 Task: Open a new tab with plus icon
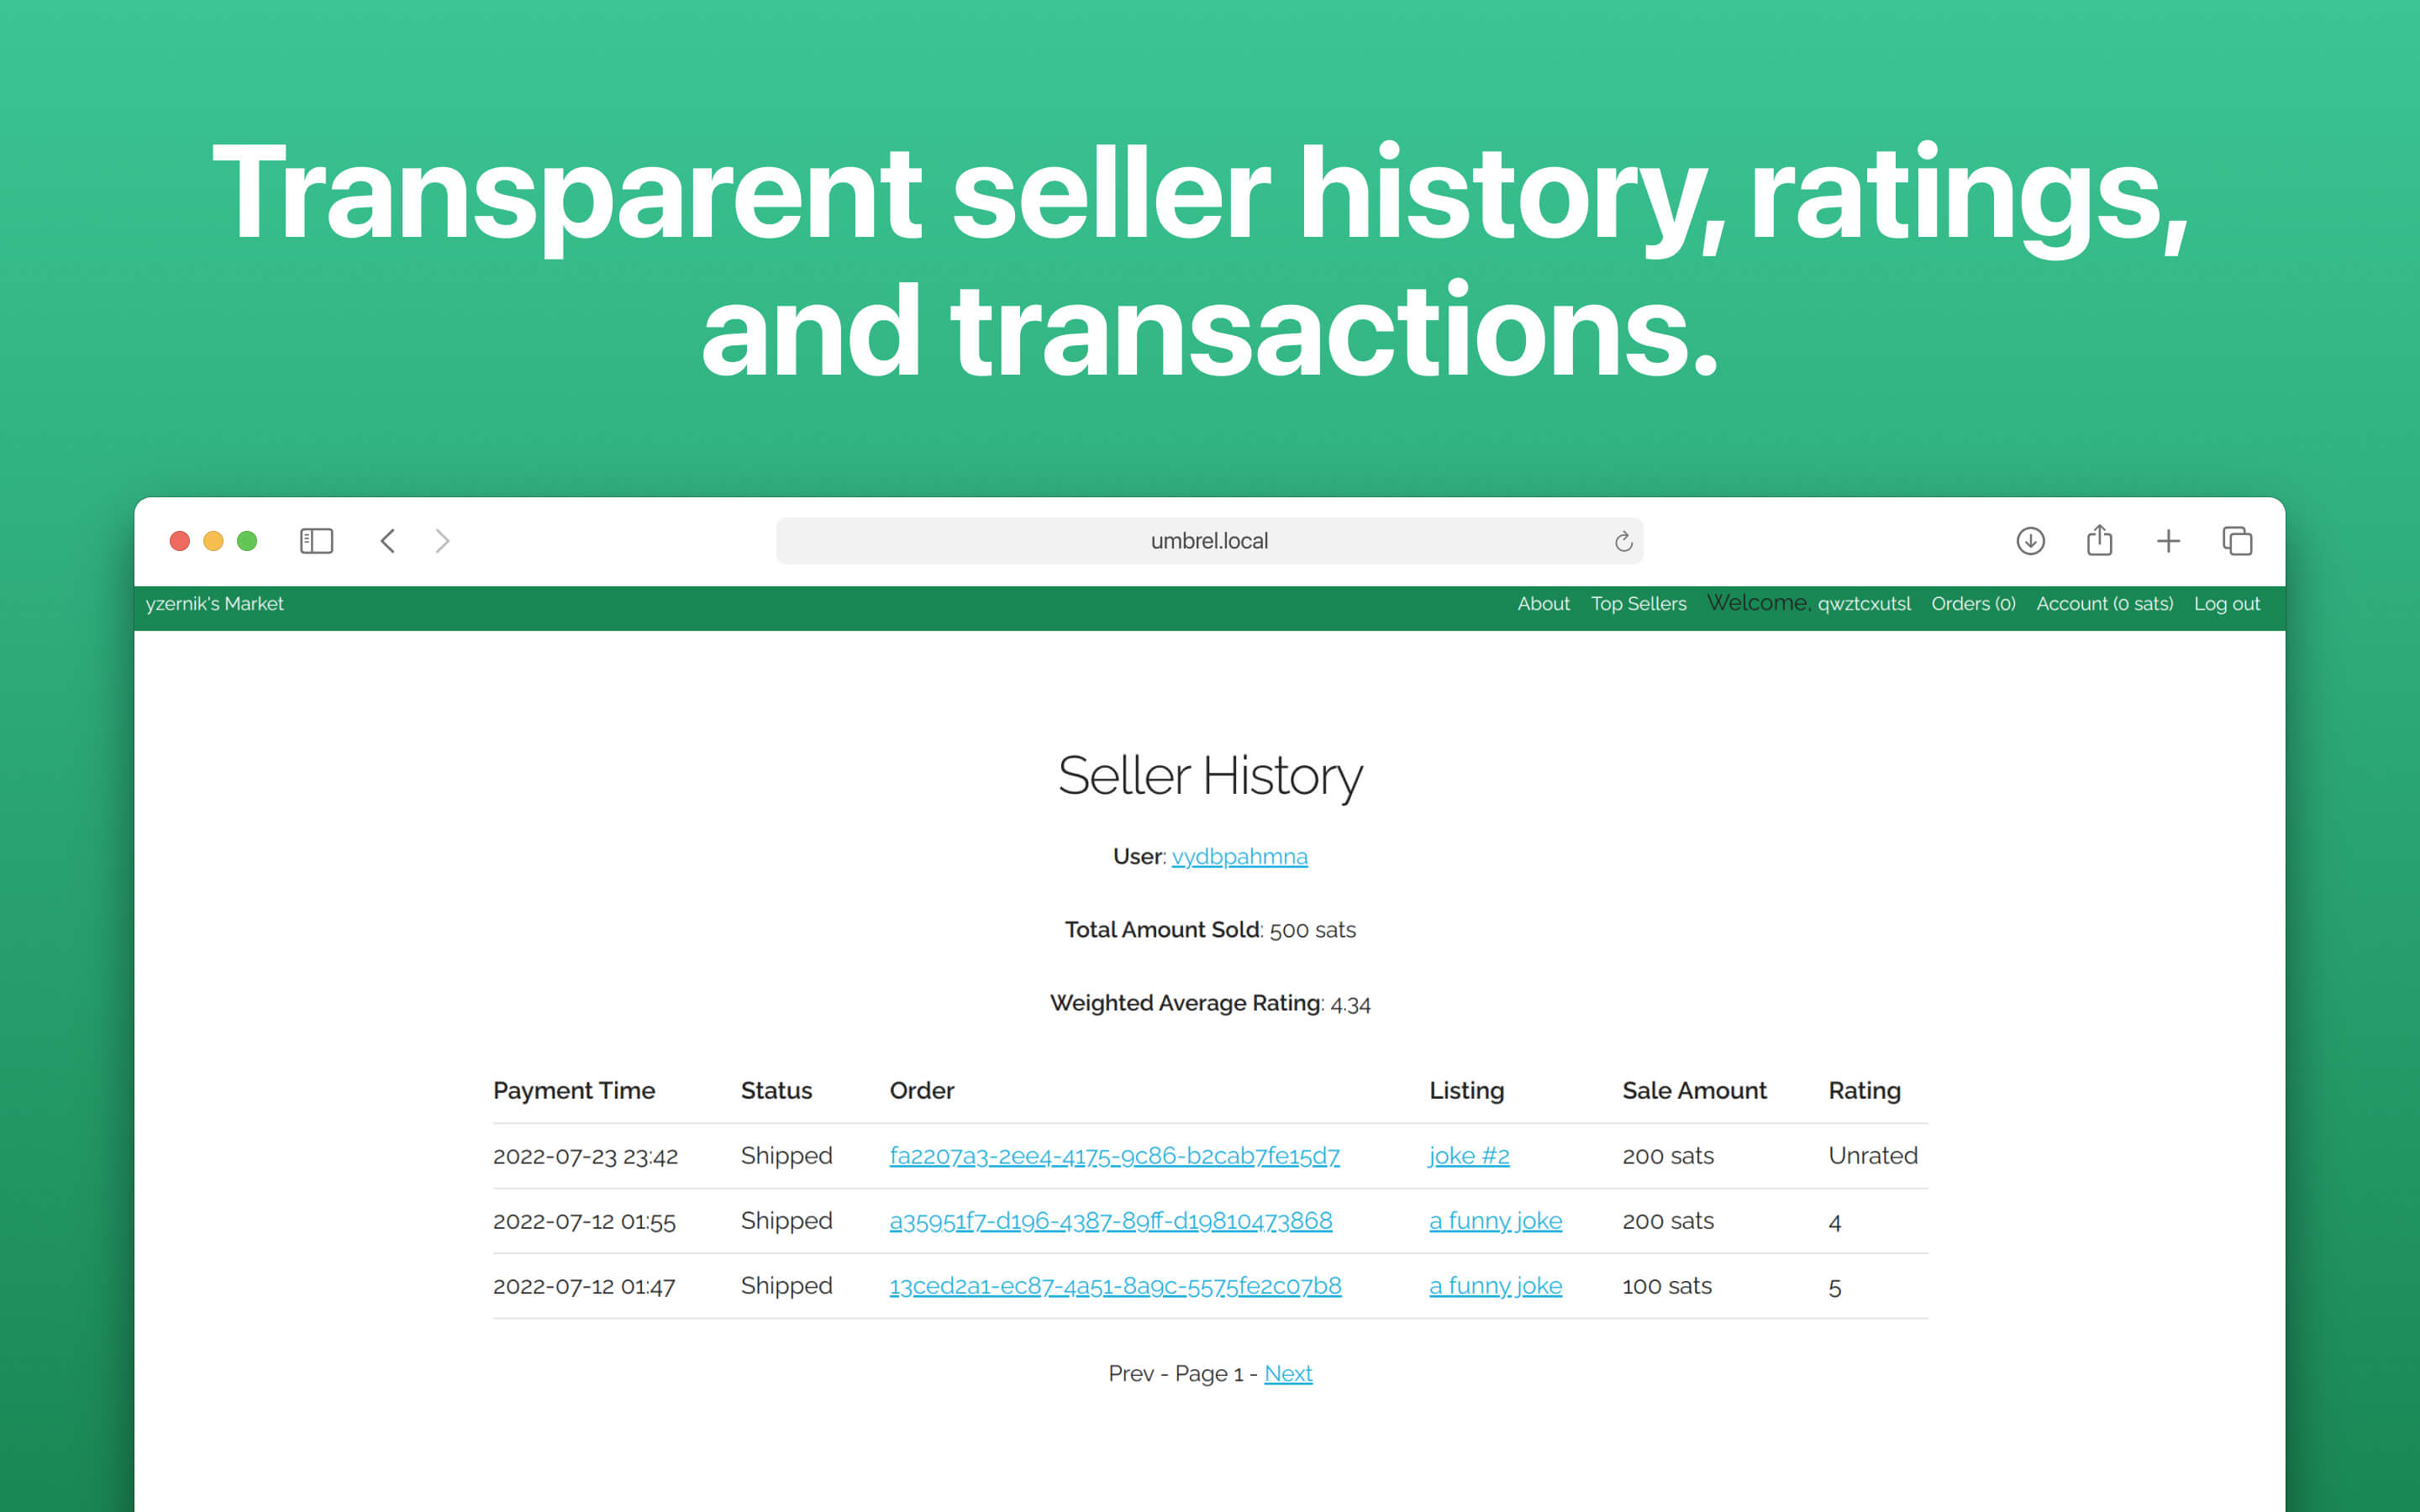[x=2168, y=541]
